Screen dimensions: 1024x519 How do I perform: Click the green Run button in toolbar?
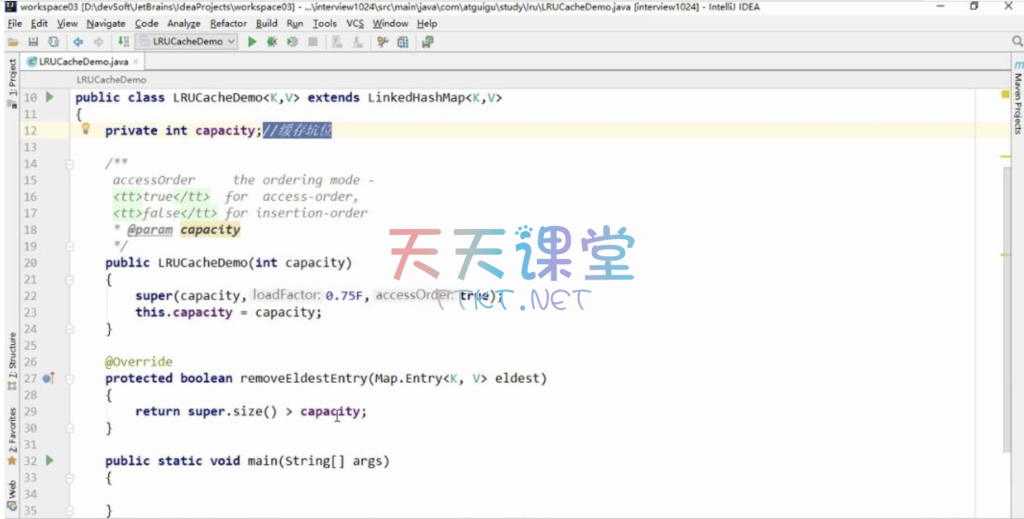click(x=252, y=42)
